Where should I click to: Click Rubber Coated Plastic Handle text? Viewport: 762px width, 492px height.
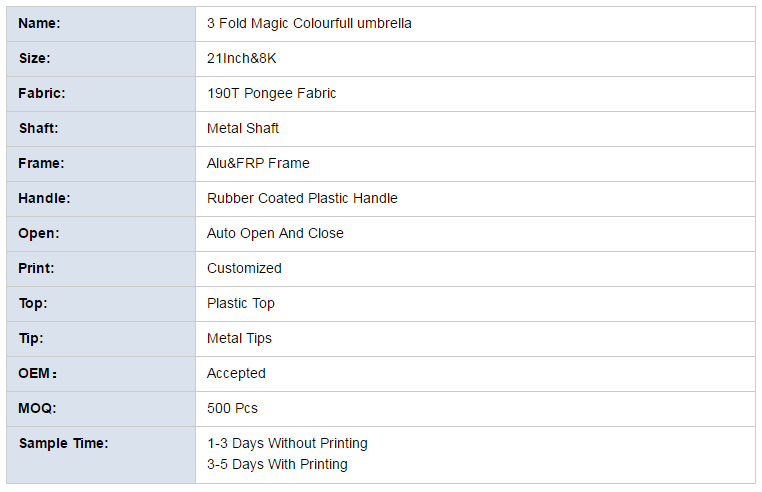302,198
